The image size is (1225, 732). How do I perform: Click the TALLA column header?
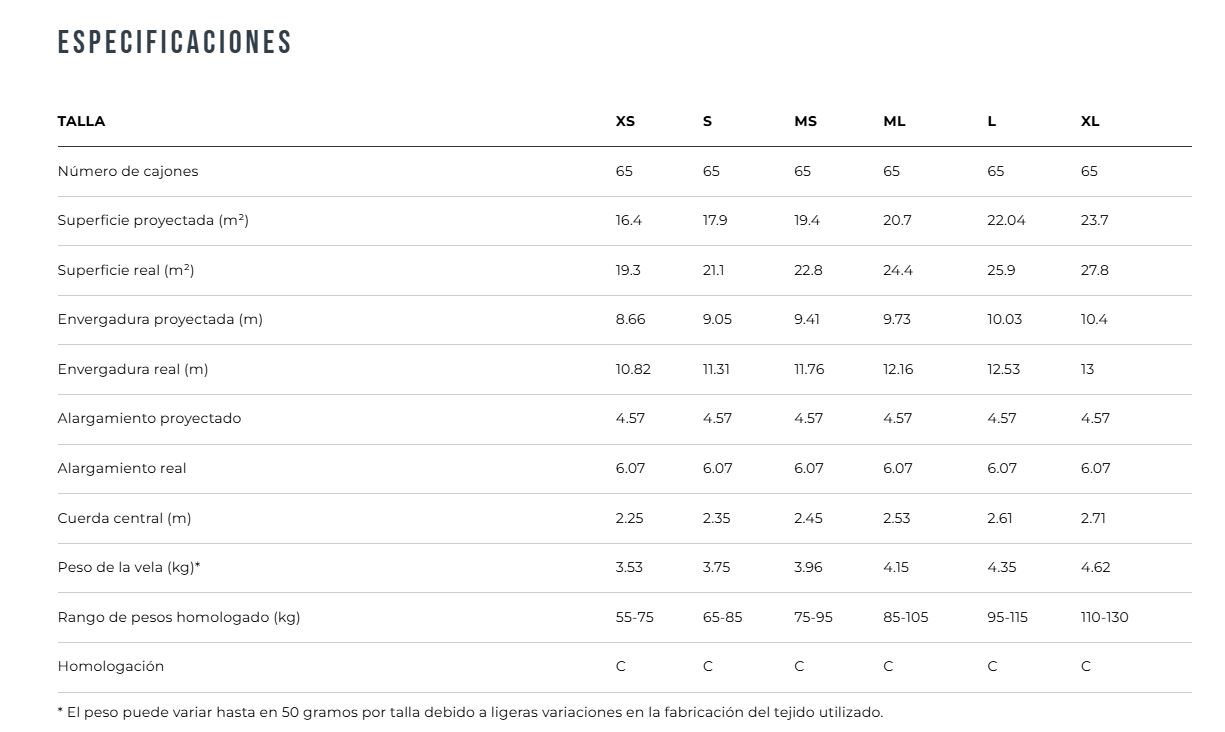tap(81, 121)
